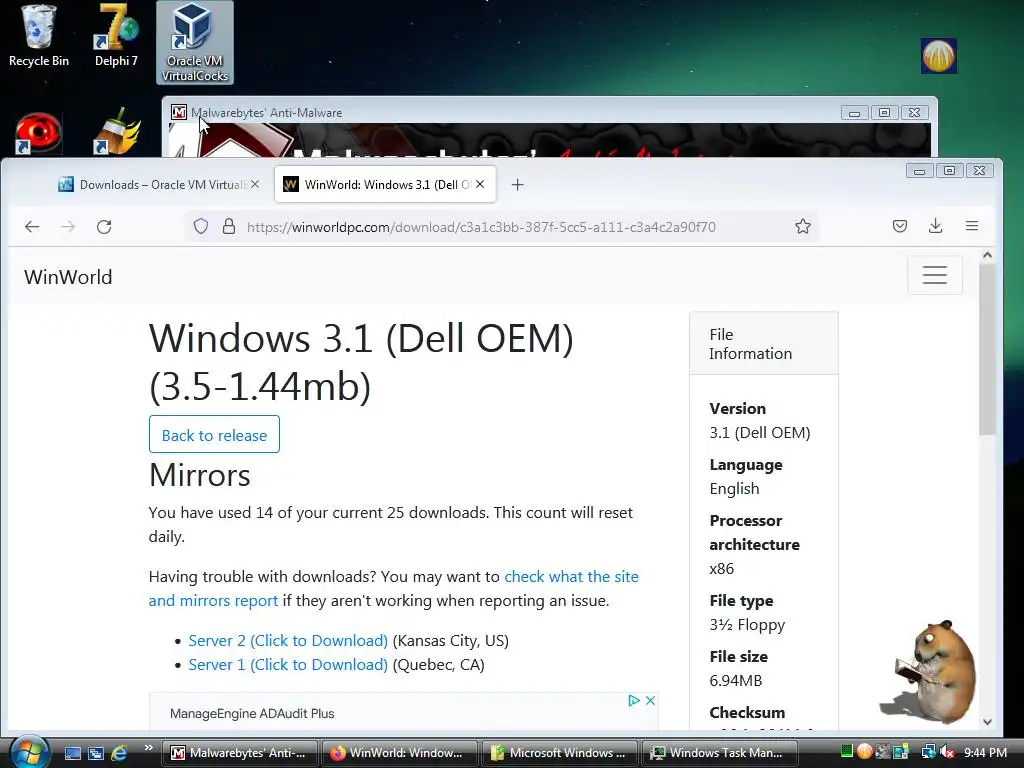This screenshot has width=1024, height=768.
Task: Expand the Quick Launch overflow chevron
Action: pos(148,748)
